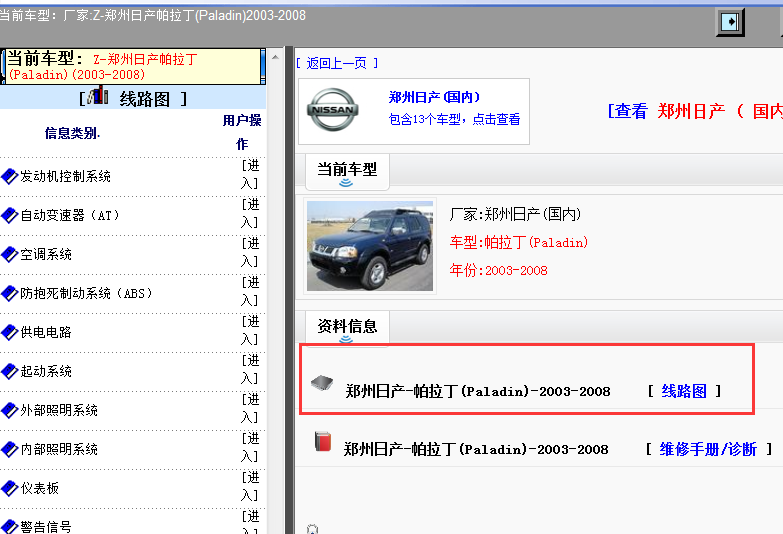783x534 pixels.
Task: Click the 外部照明系统 list item text
Action: click(59, 410)
